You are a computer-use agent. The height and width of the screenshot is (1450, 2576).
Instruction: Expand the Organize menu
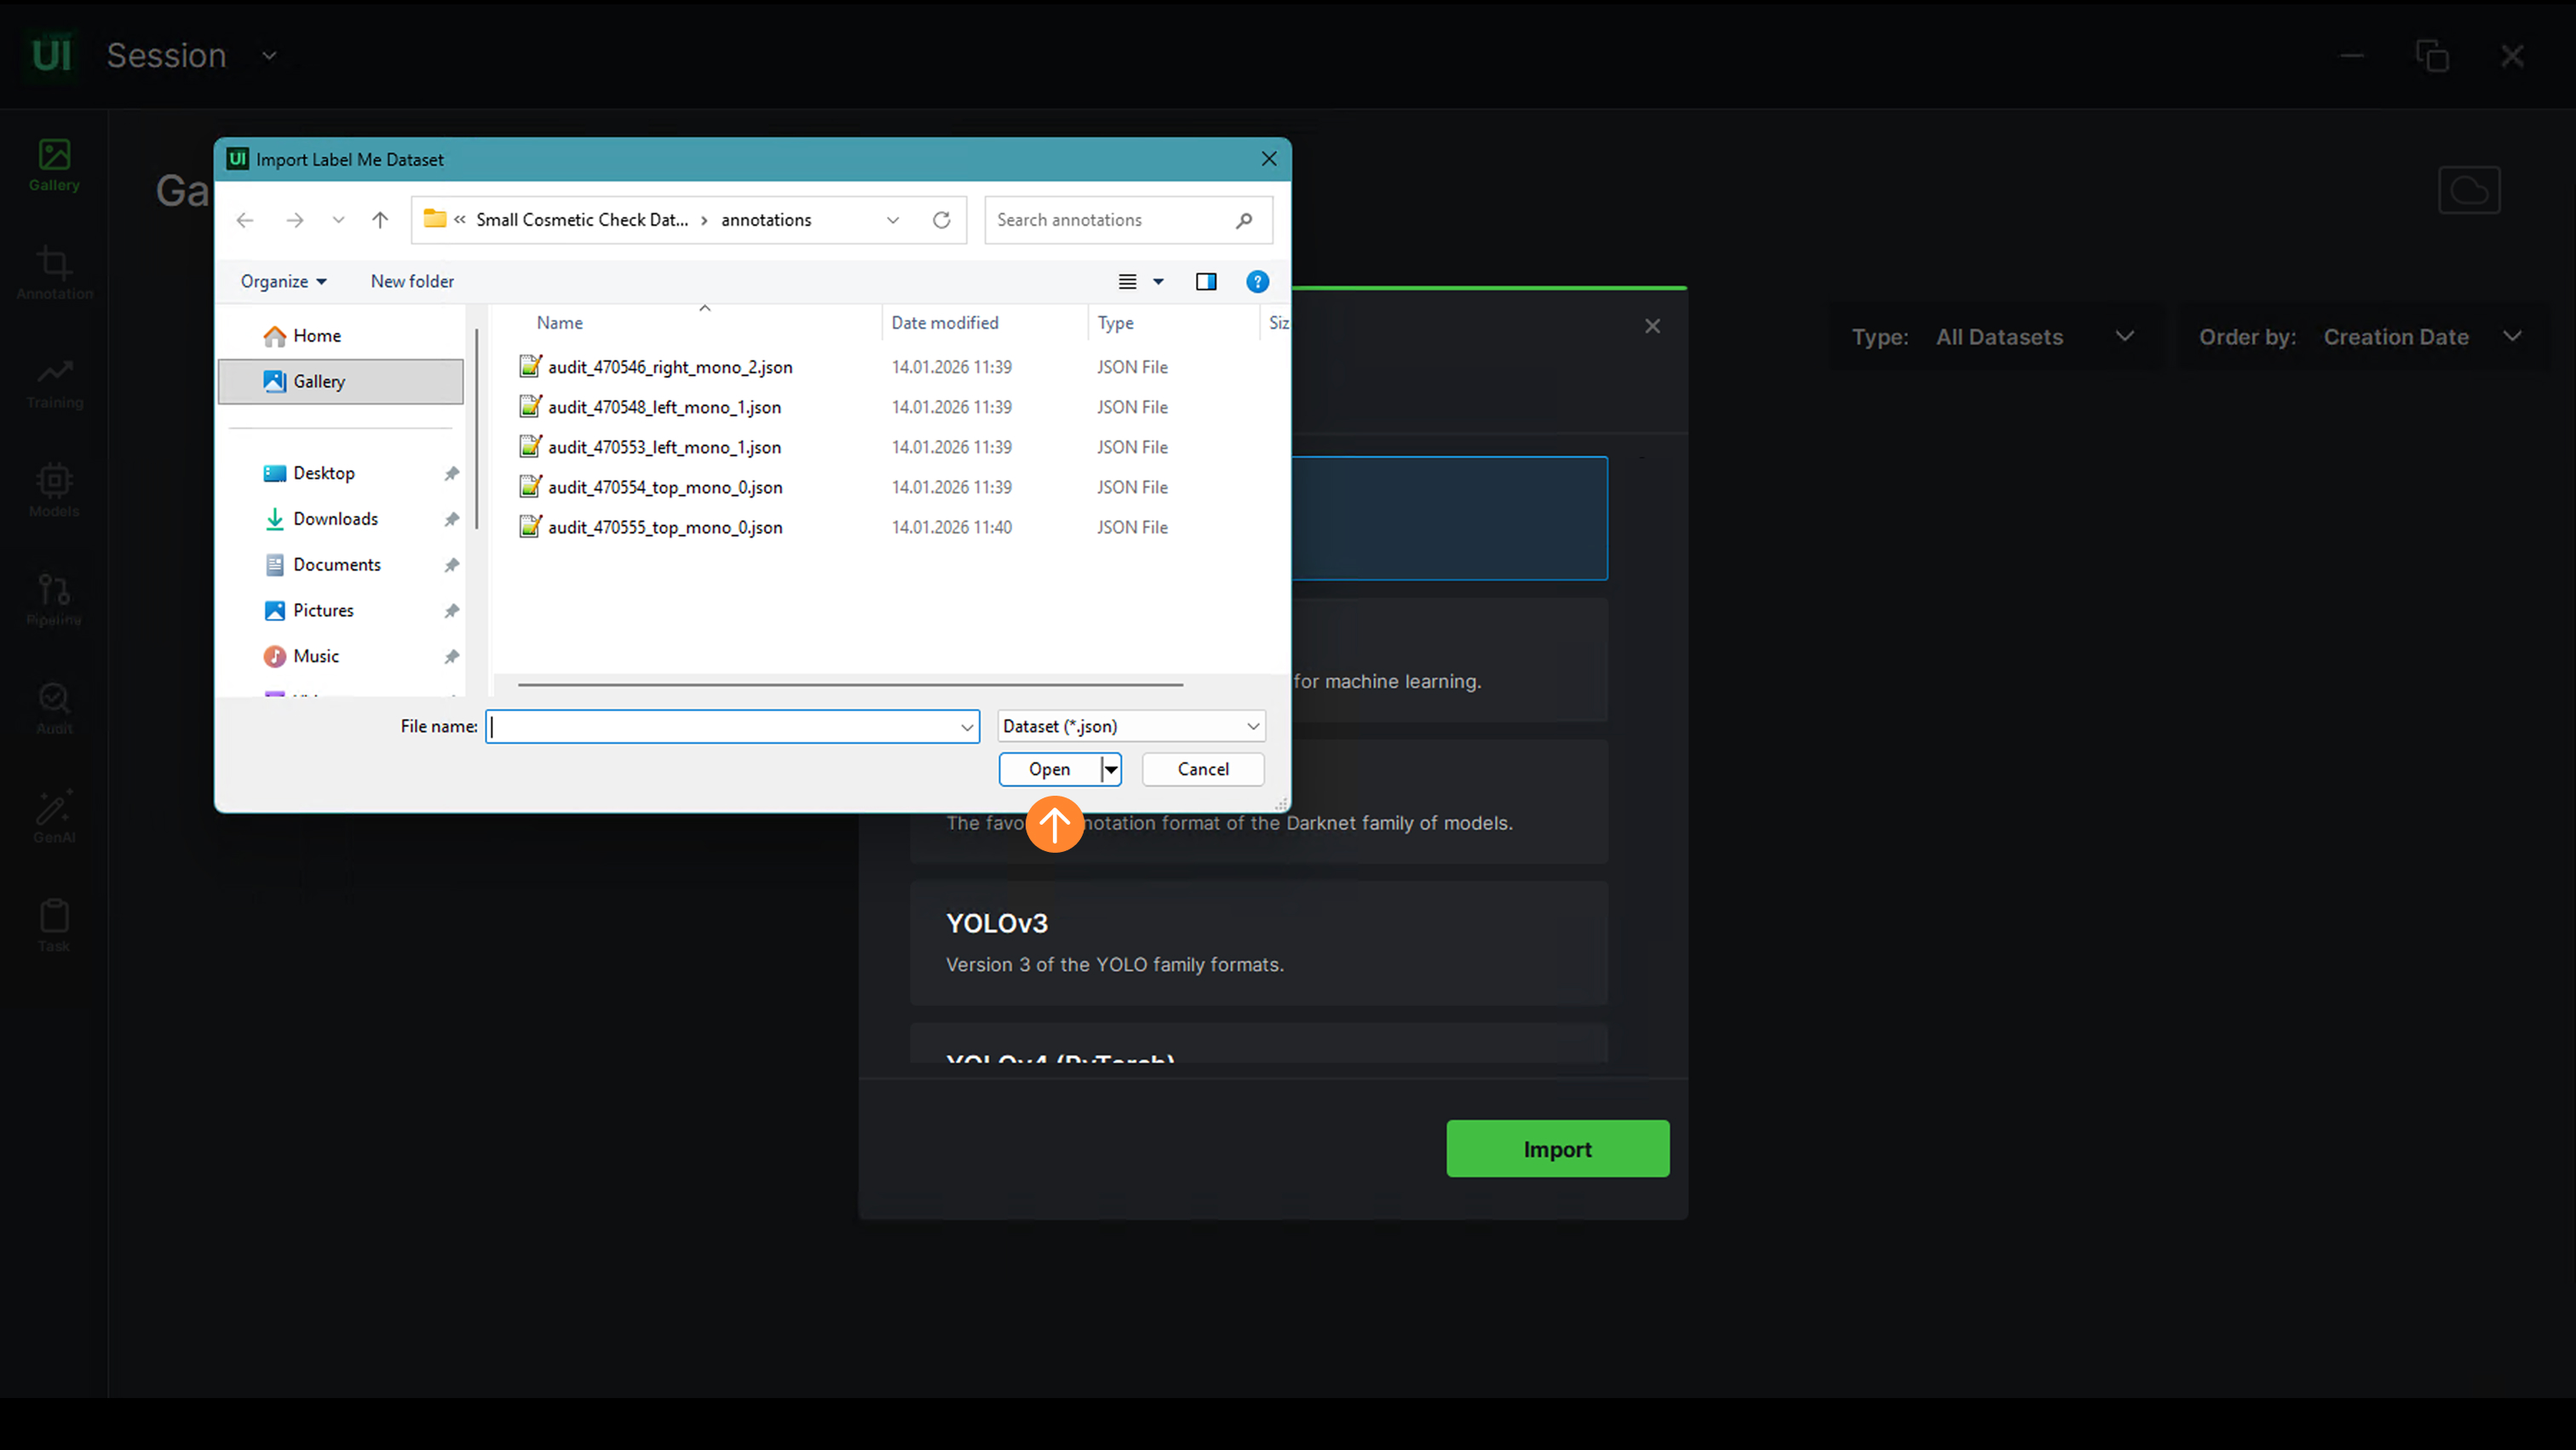click(x=283, y=282)
